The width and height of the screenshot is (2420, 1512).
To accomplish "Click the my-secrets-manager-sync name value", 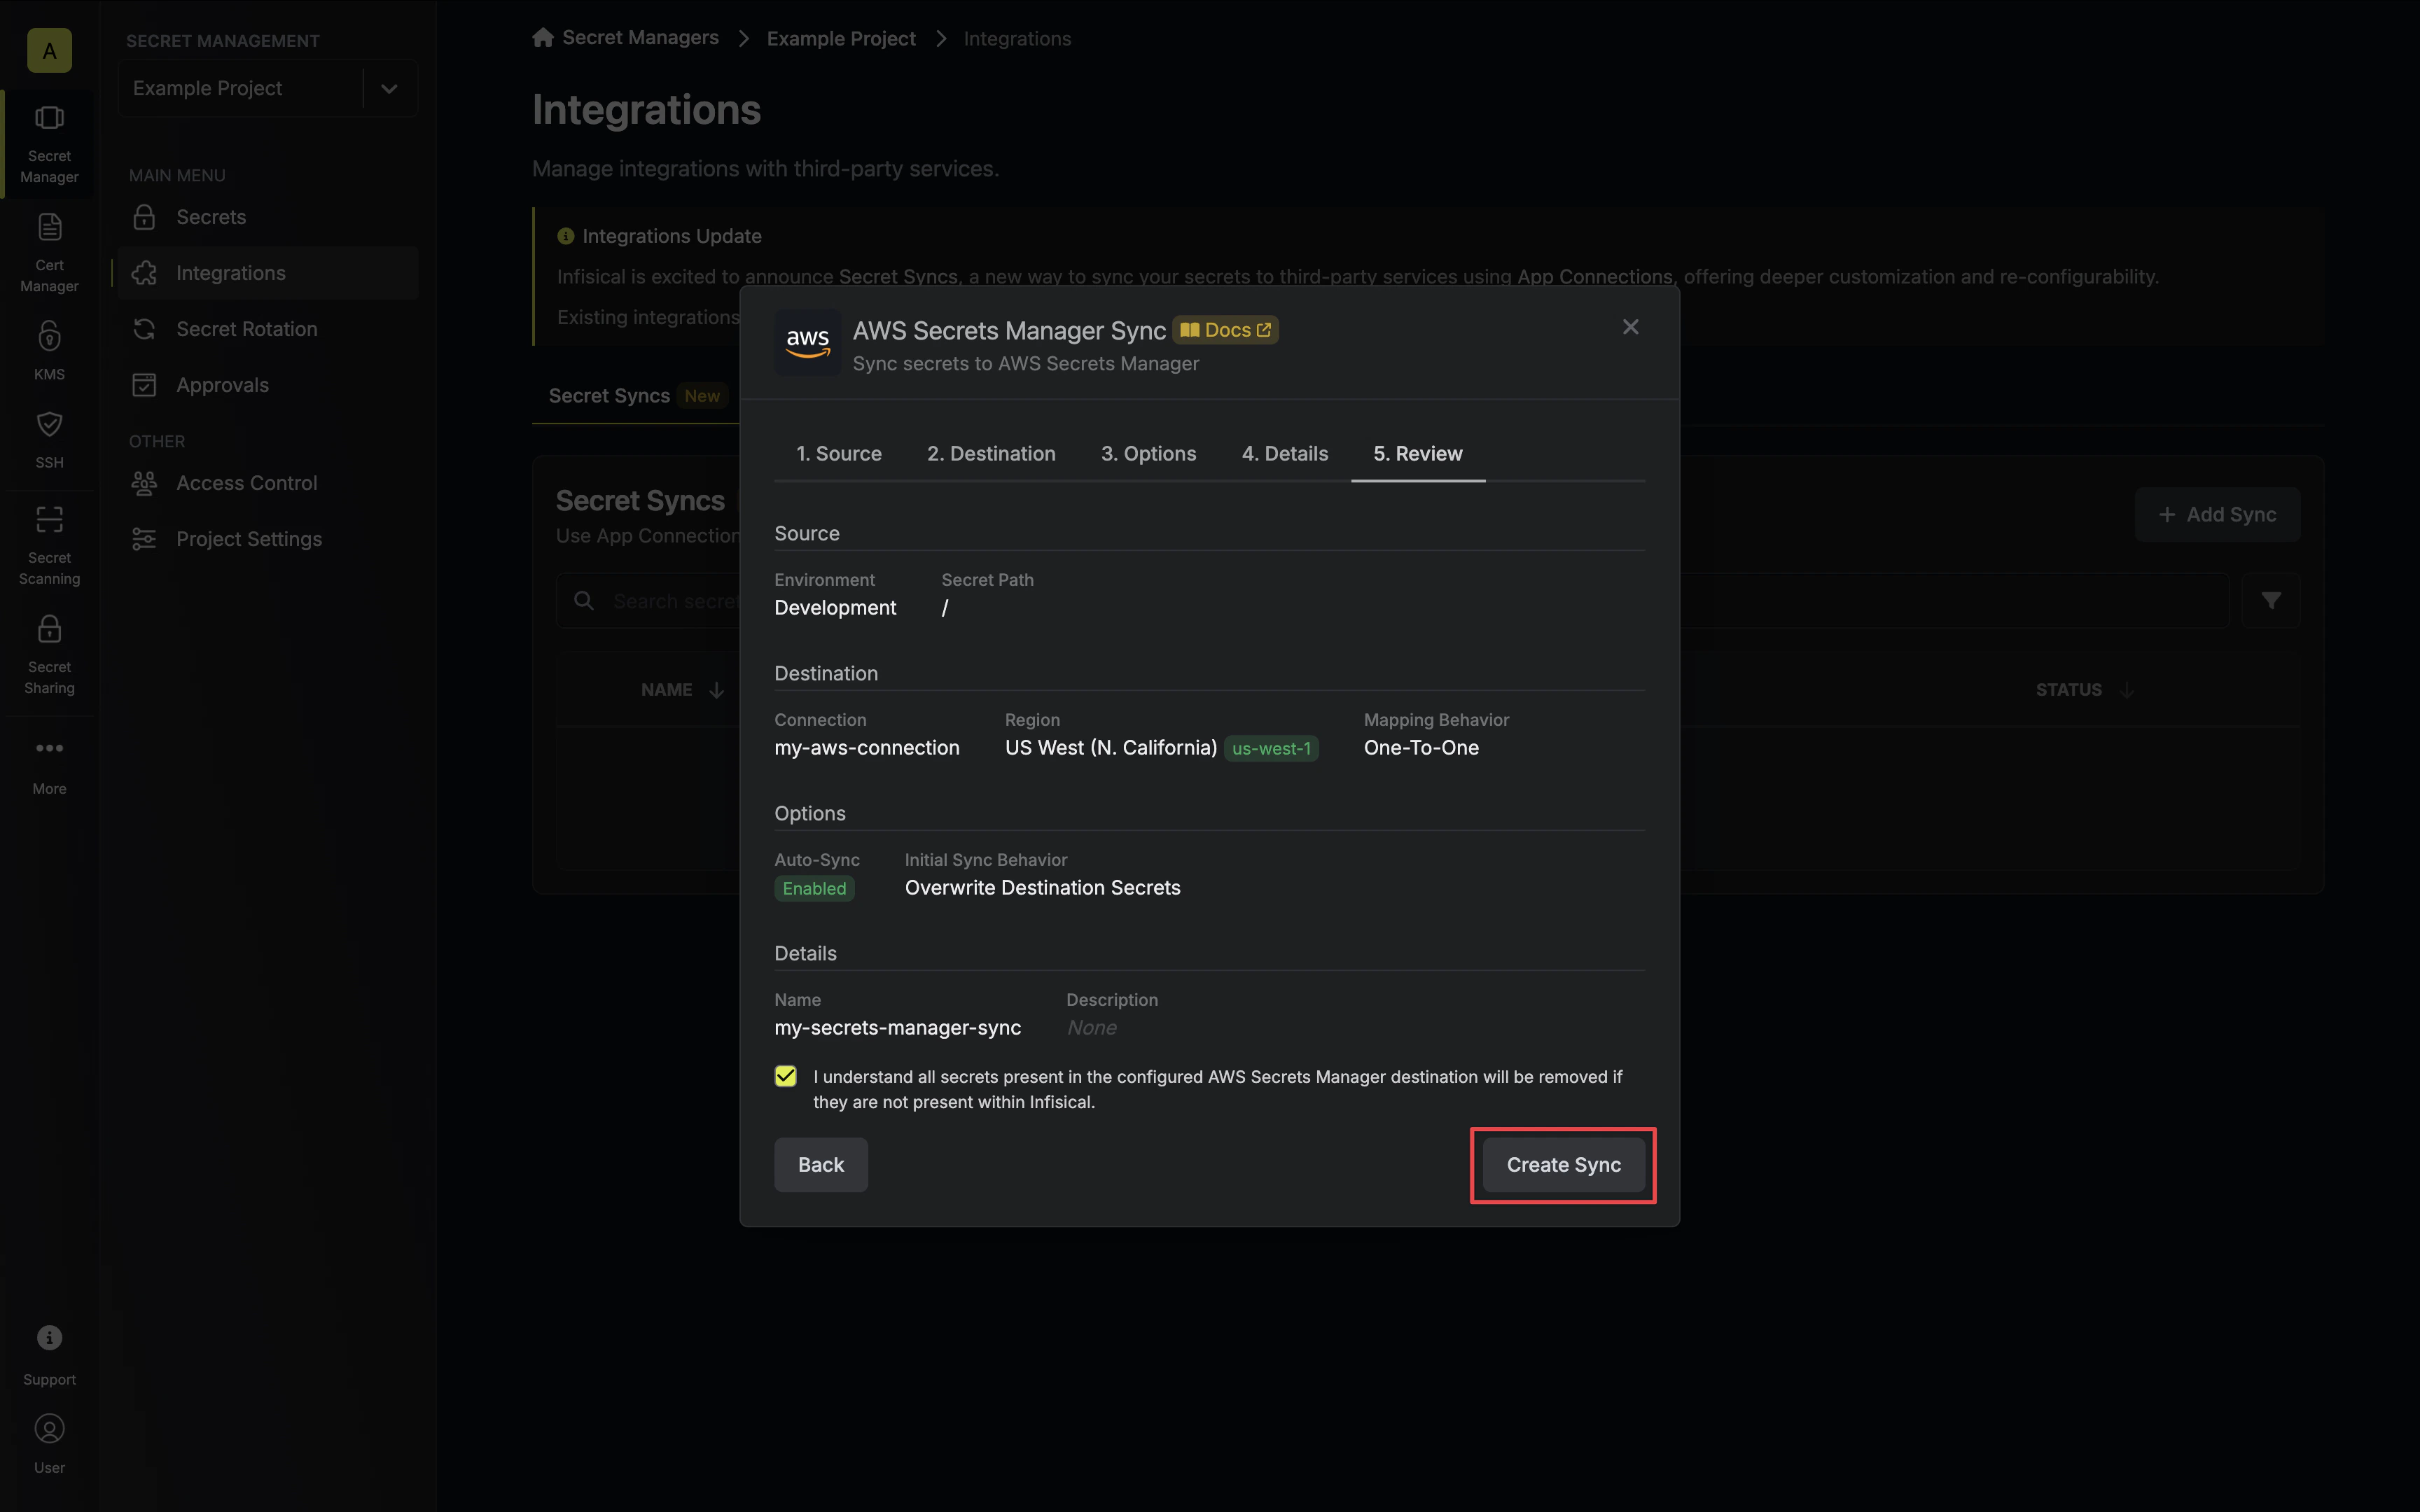I will pyautogui.click(x=898, y=1028).
